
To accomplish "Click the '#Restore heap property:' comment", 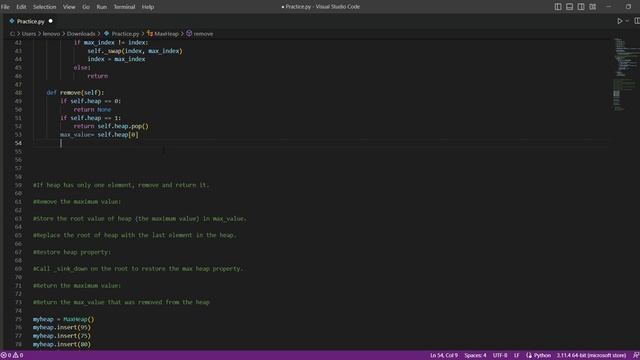I will (x=72, y=252).
